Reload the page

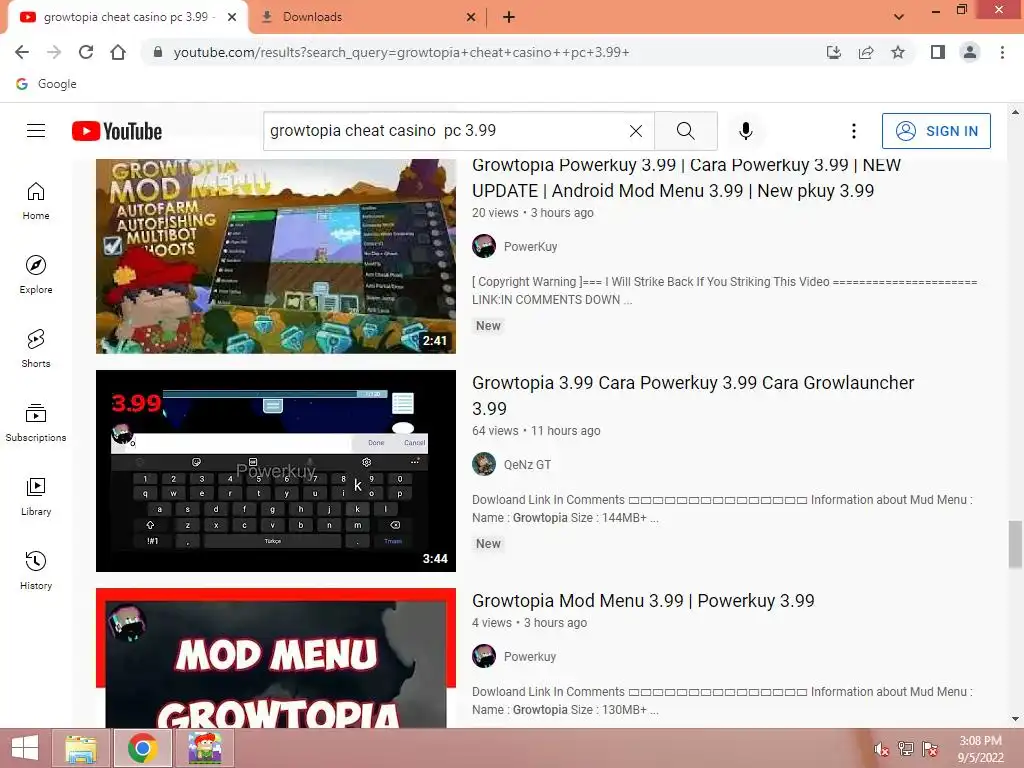pyautogui.click(x=86, y=52)
